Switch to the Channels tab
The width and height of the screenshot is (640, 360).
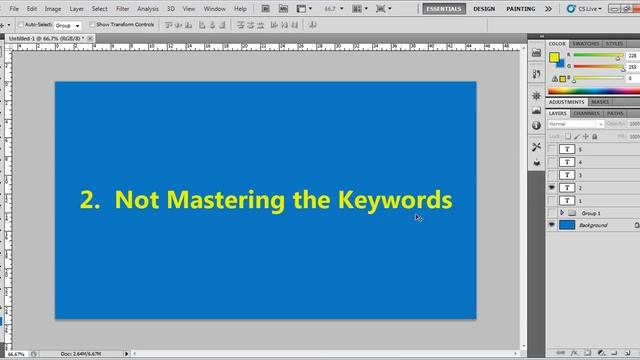click(586, 113)
